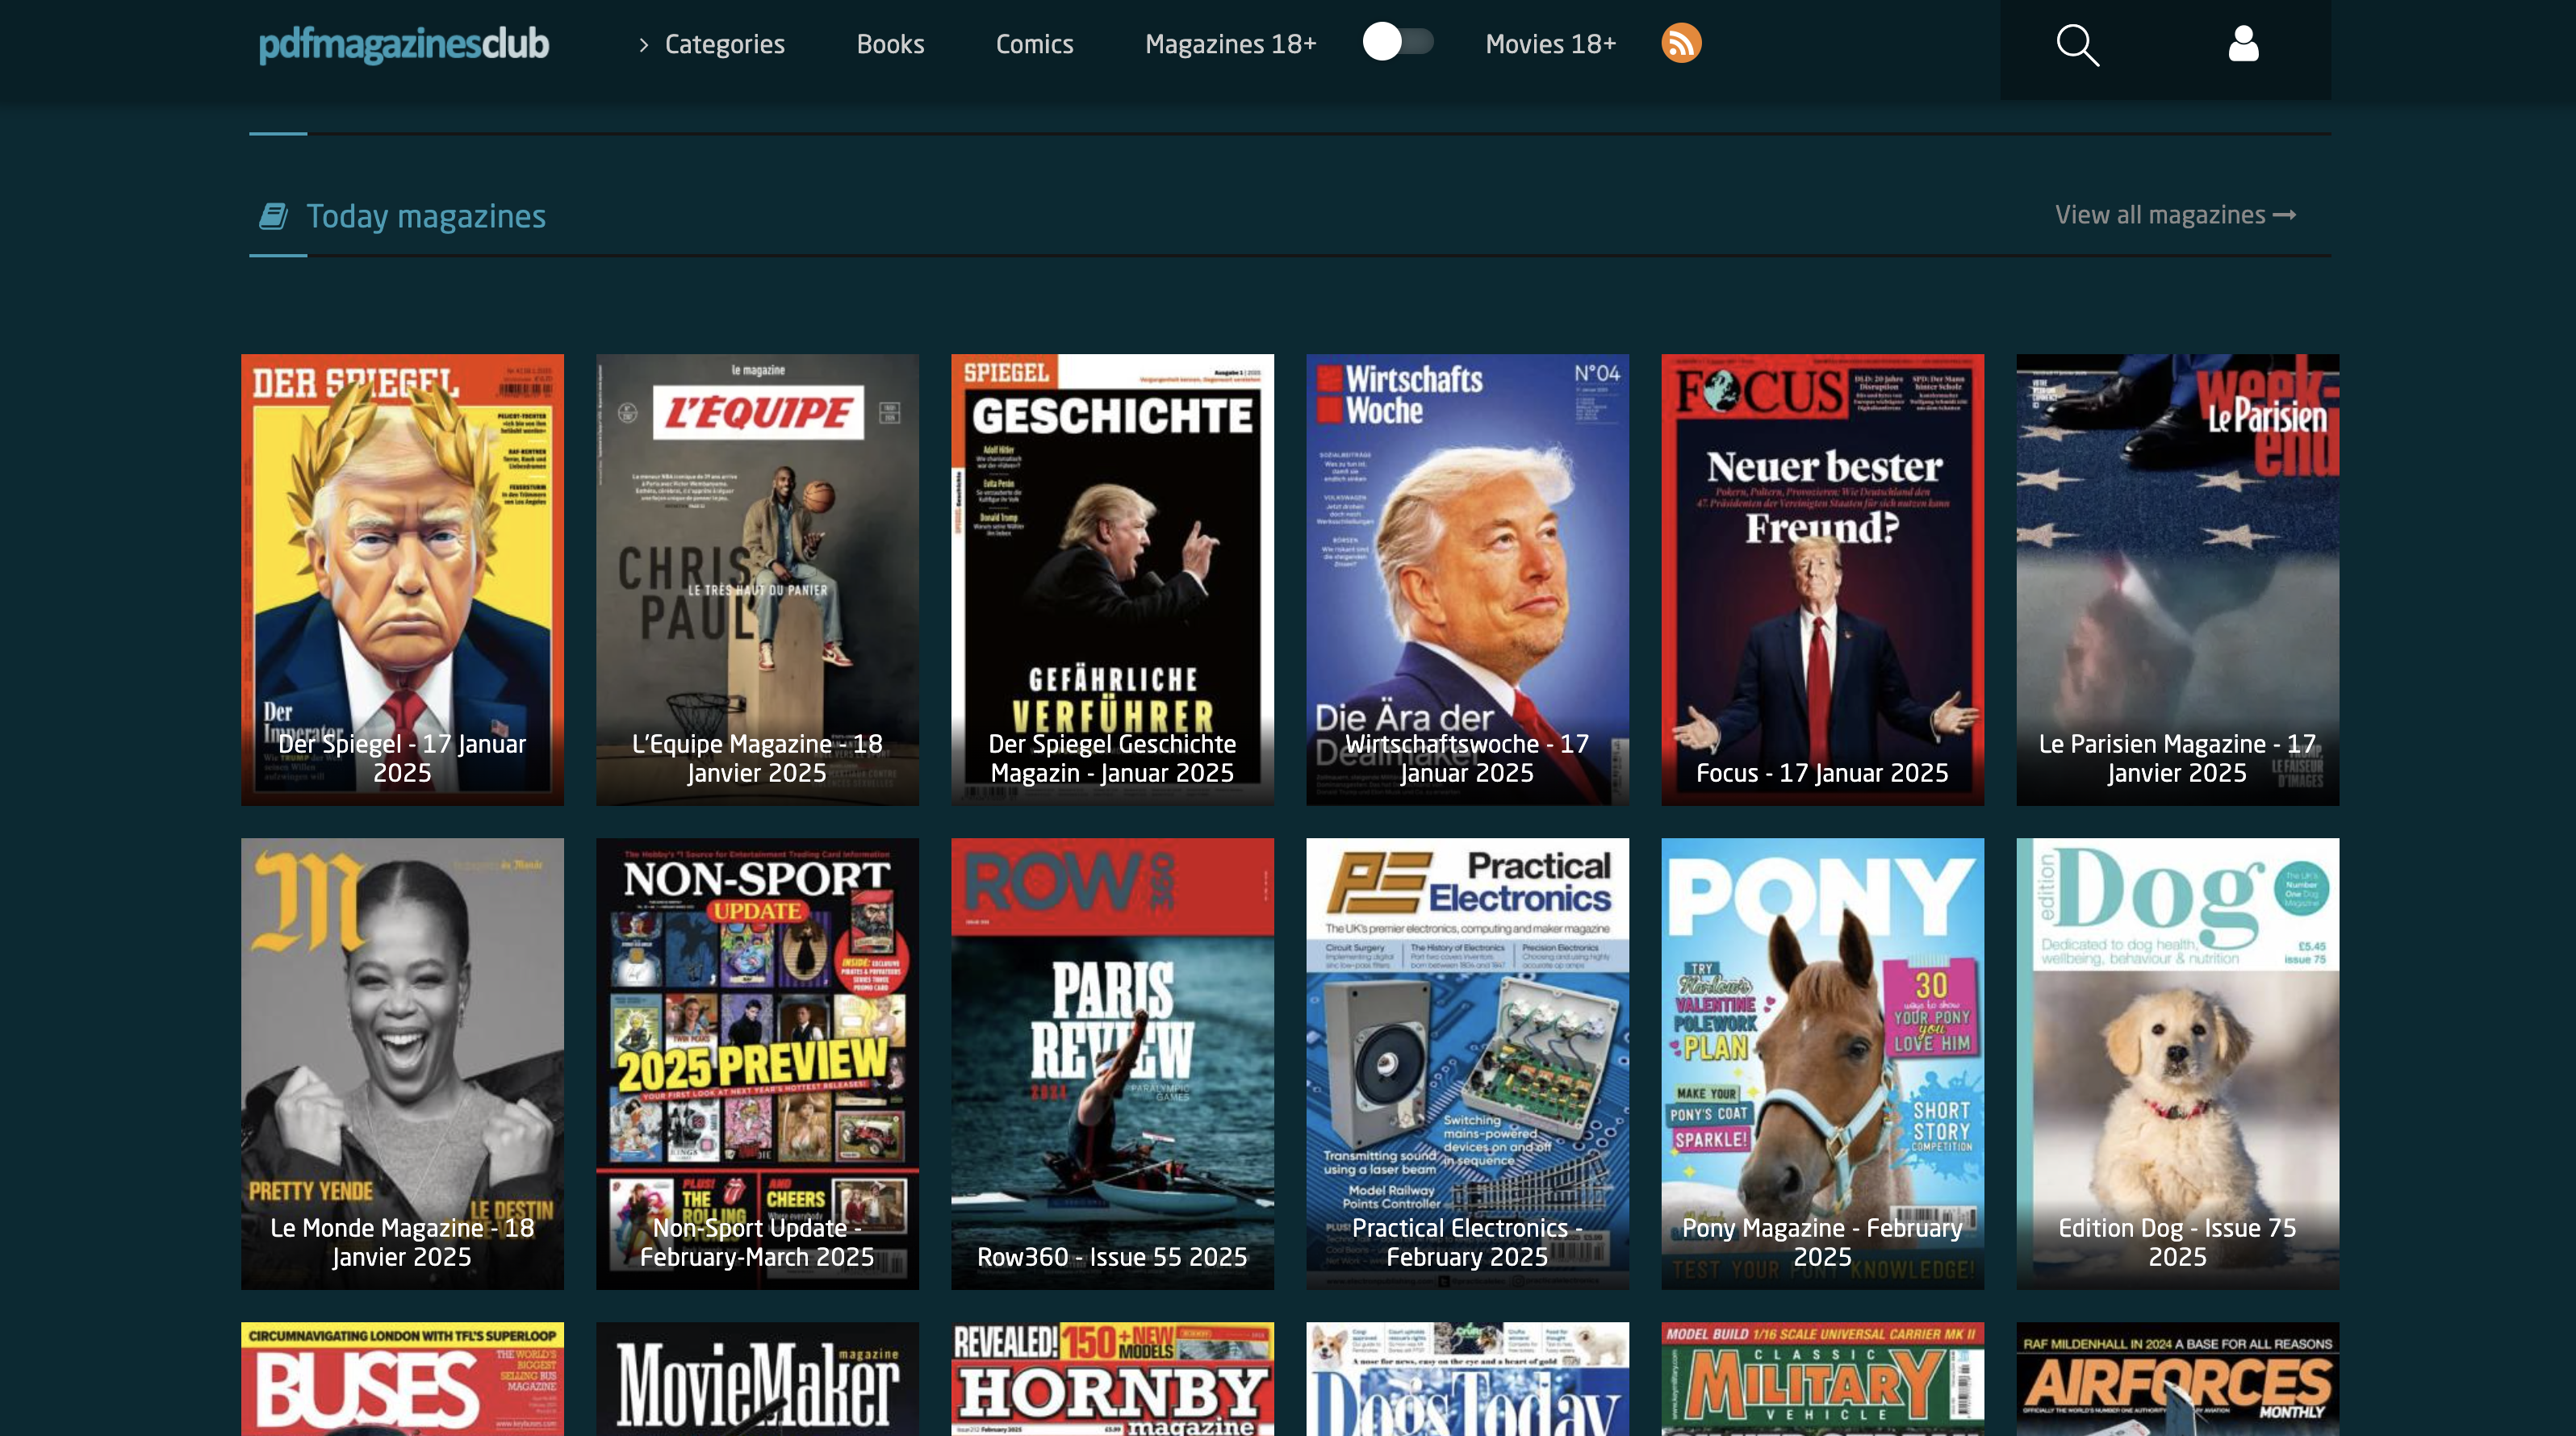The height and width of the screenshot is (1436, 2576).
Task: Open the Classic Military Vehicle cover
Action: [x=1822, y=1379]
